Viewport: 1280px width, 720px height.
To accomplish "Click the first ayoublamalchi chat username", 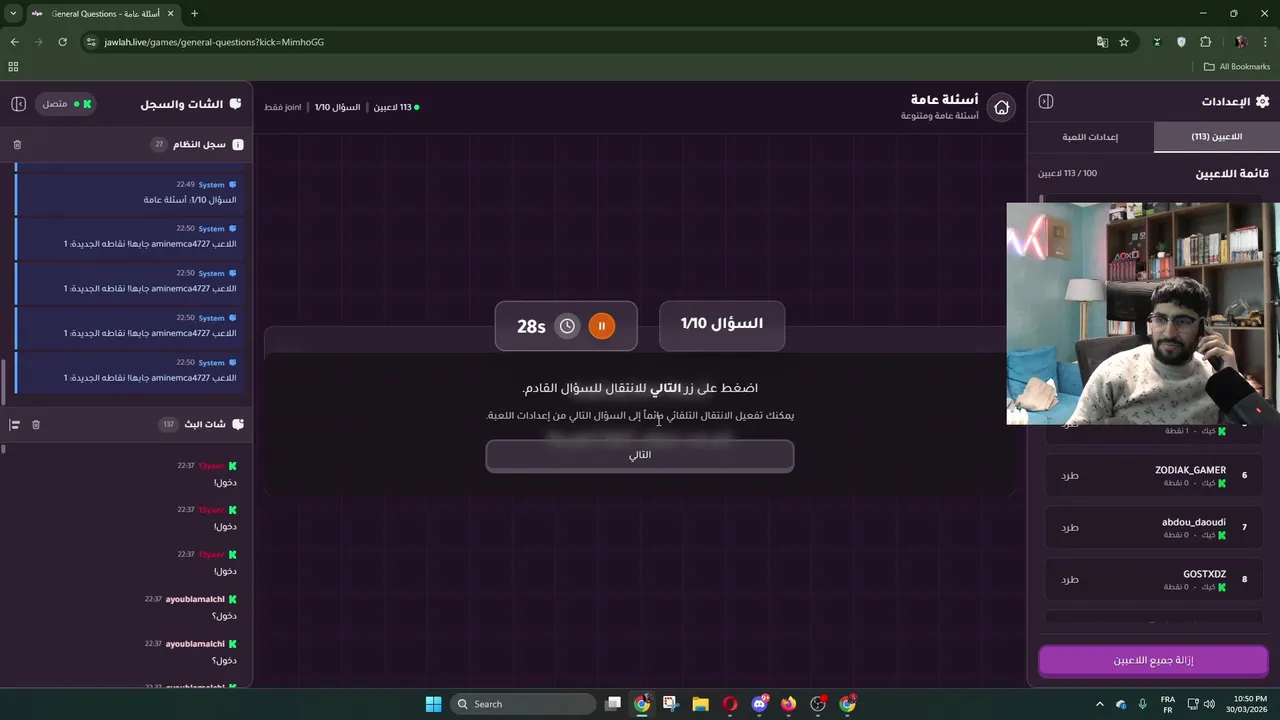I will point(195,599).
